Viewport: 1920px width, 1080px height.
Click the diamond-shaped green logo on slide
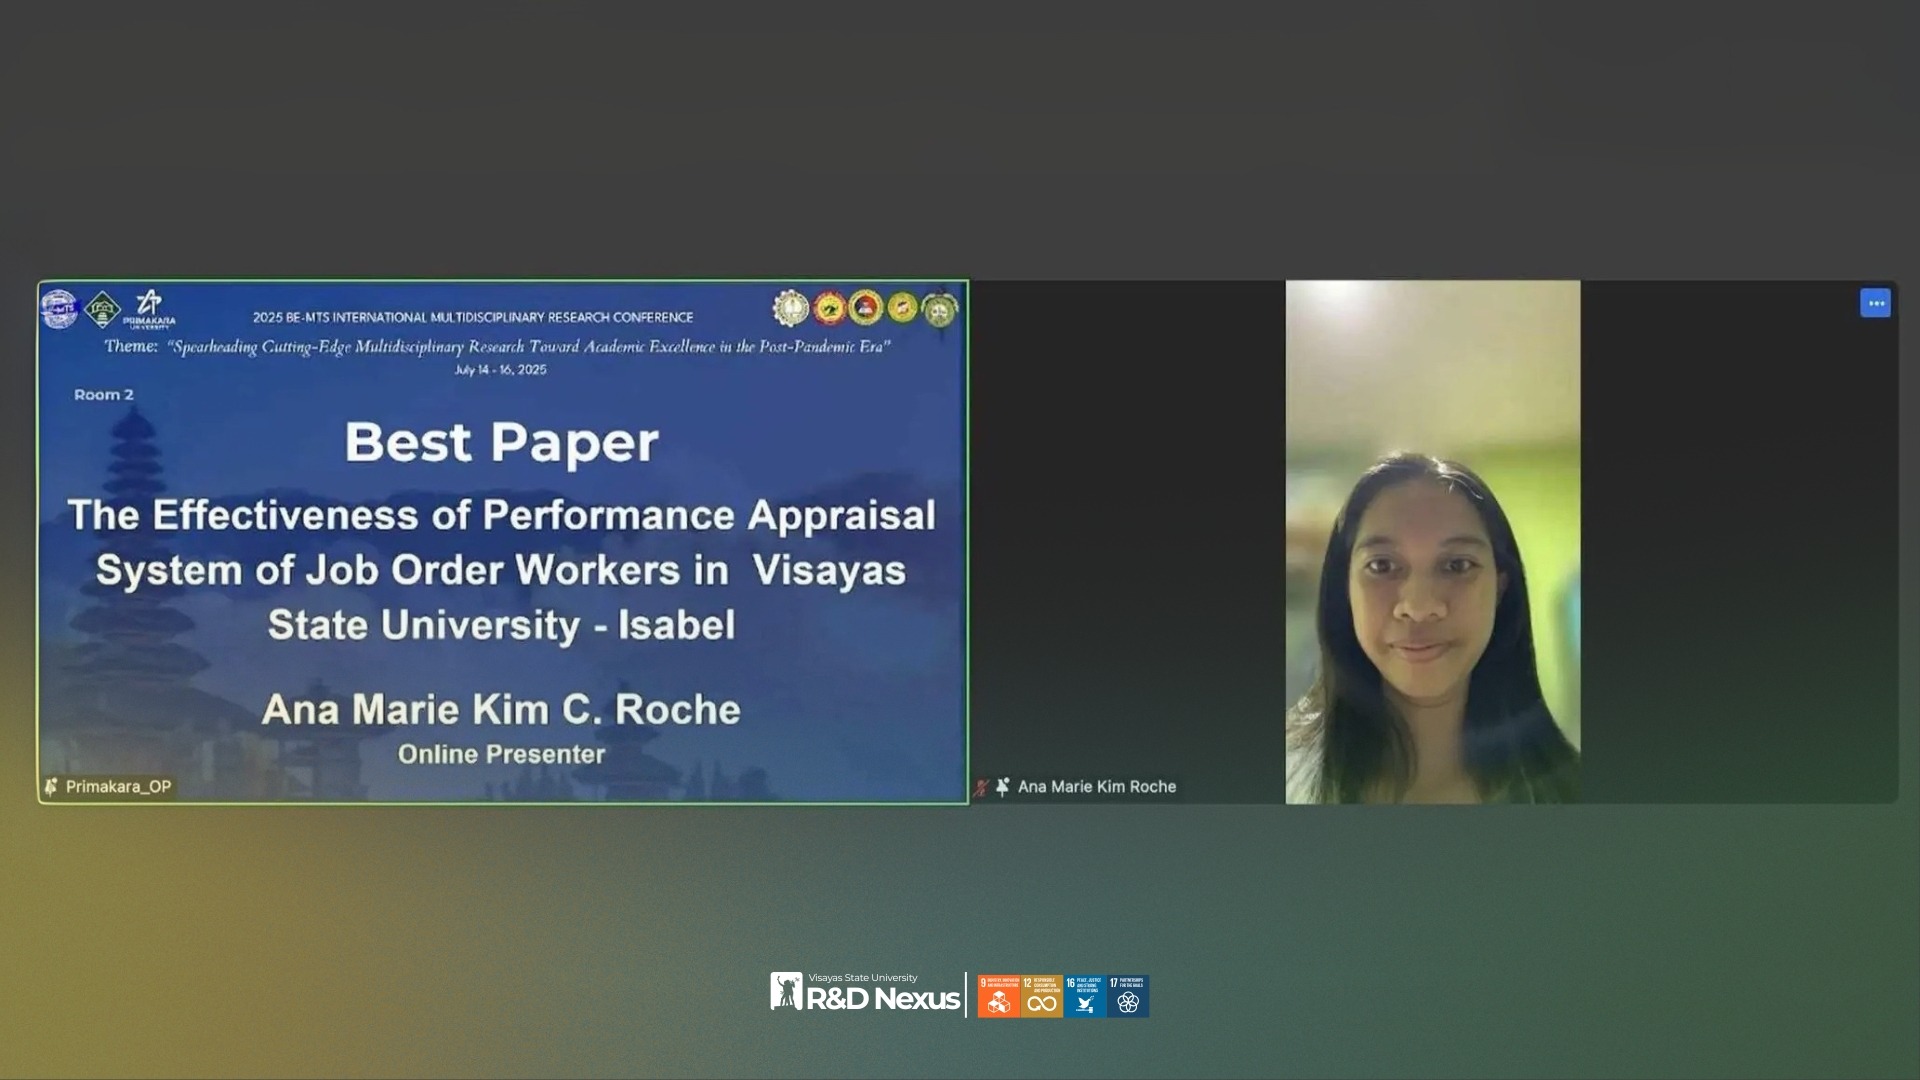point(102,310)
